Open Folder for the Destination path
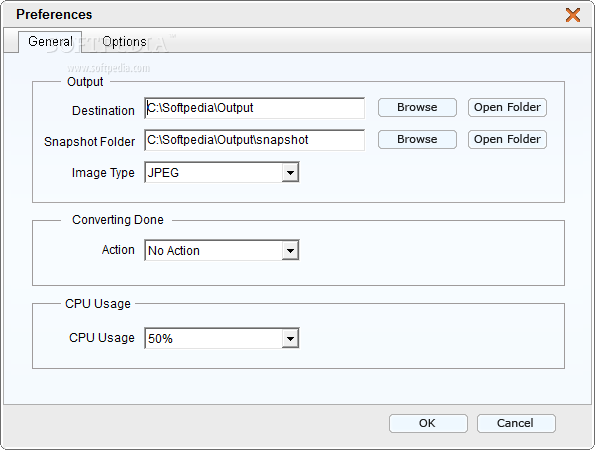This screenshot has height=450, width=595. pyautogui.click(x=507, y=107)
